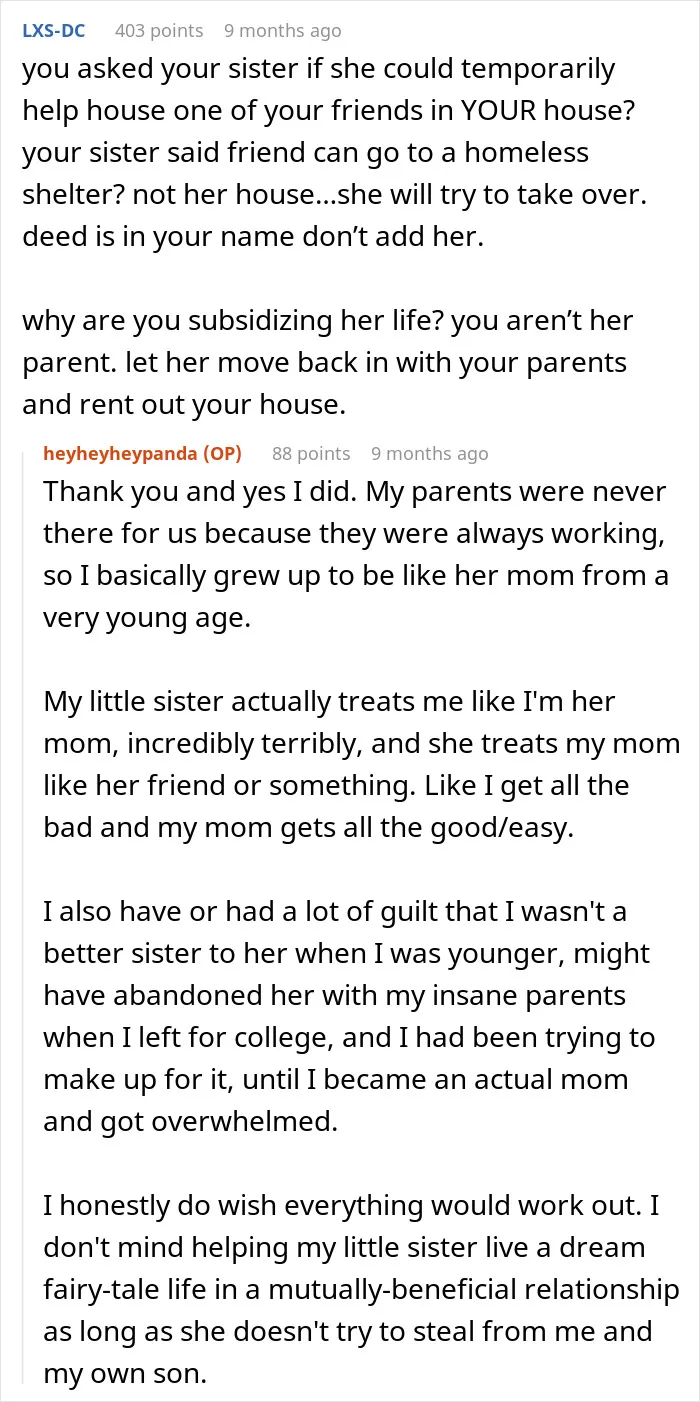This screenshot has width=700, height=1402.
Task: Open the timestamp on heyheyheypanda's reply
Action: 430,453
